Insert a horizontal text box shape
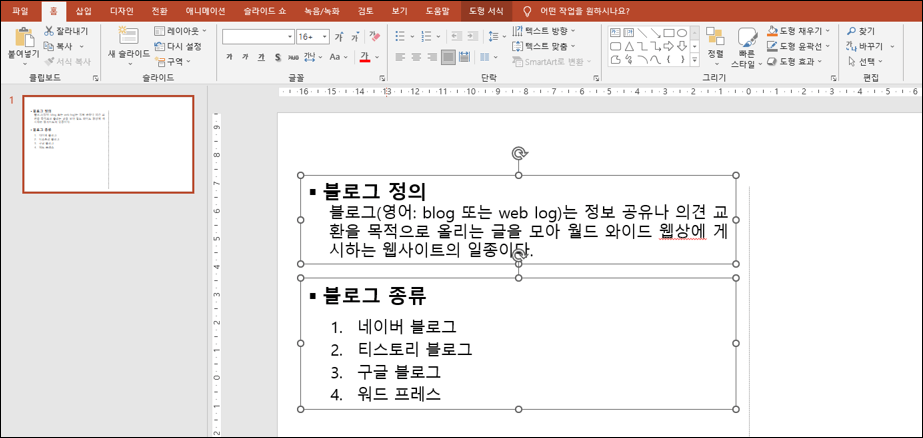The image size is (923, 438). pyautogui.click(x=615, y=32)
